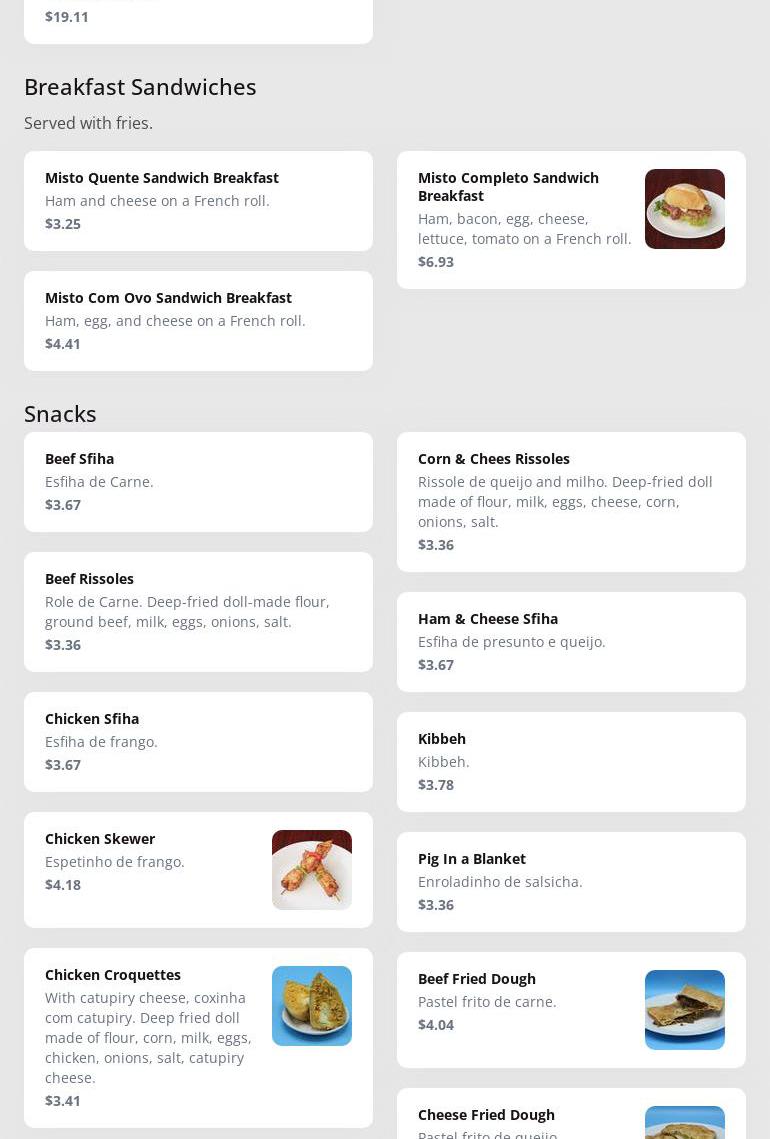The width and height of the screenshot is (770, 1139).
Task: Open the Misto Completo sandwich photo
Action: pos(684,209)
